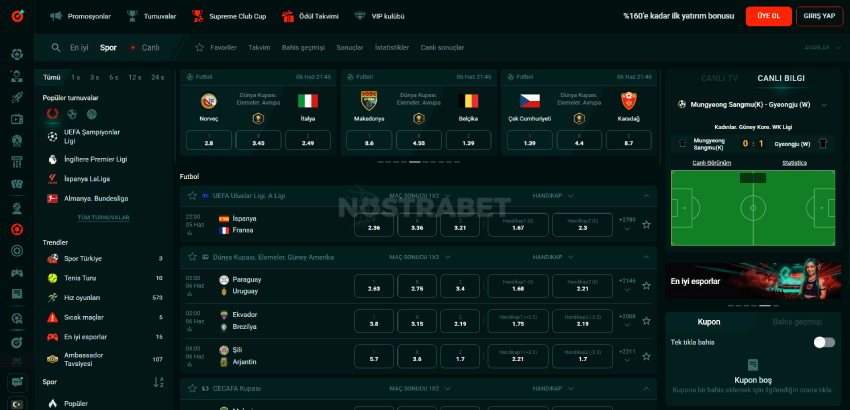Toggle Tek tıkla bahis switch
This screenshot has height=410, width=850.
tap(824, 342)
